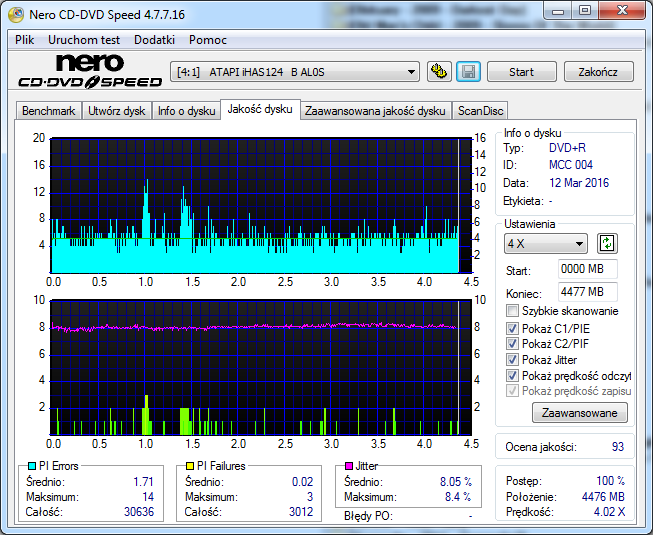The image size is (653, 535).
Task: Switch to the Utwórz dysk tab
Action: point(117,111)
